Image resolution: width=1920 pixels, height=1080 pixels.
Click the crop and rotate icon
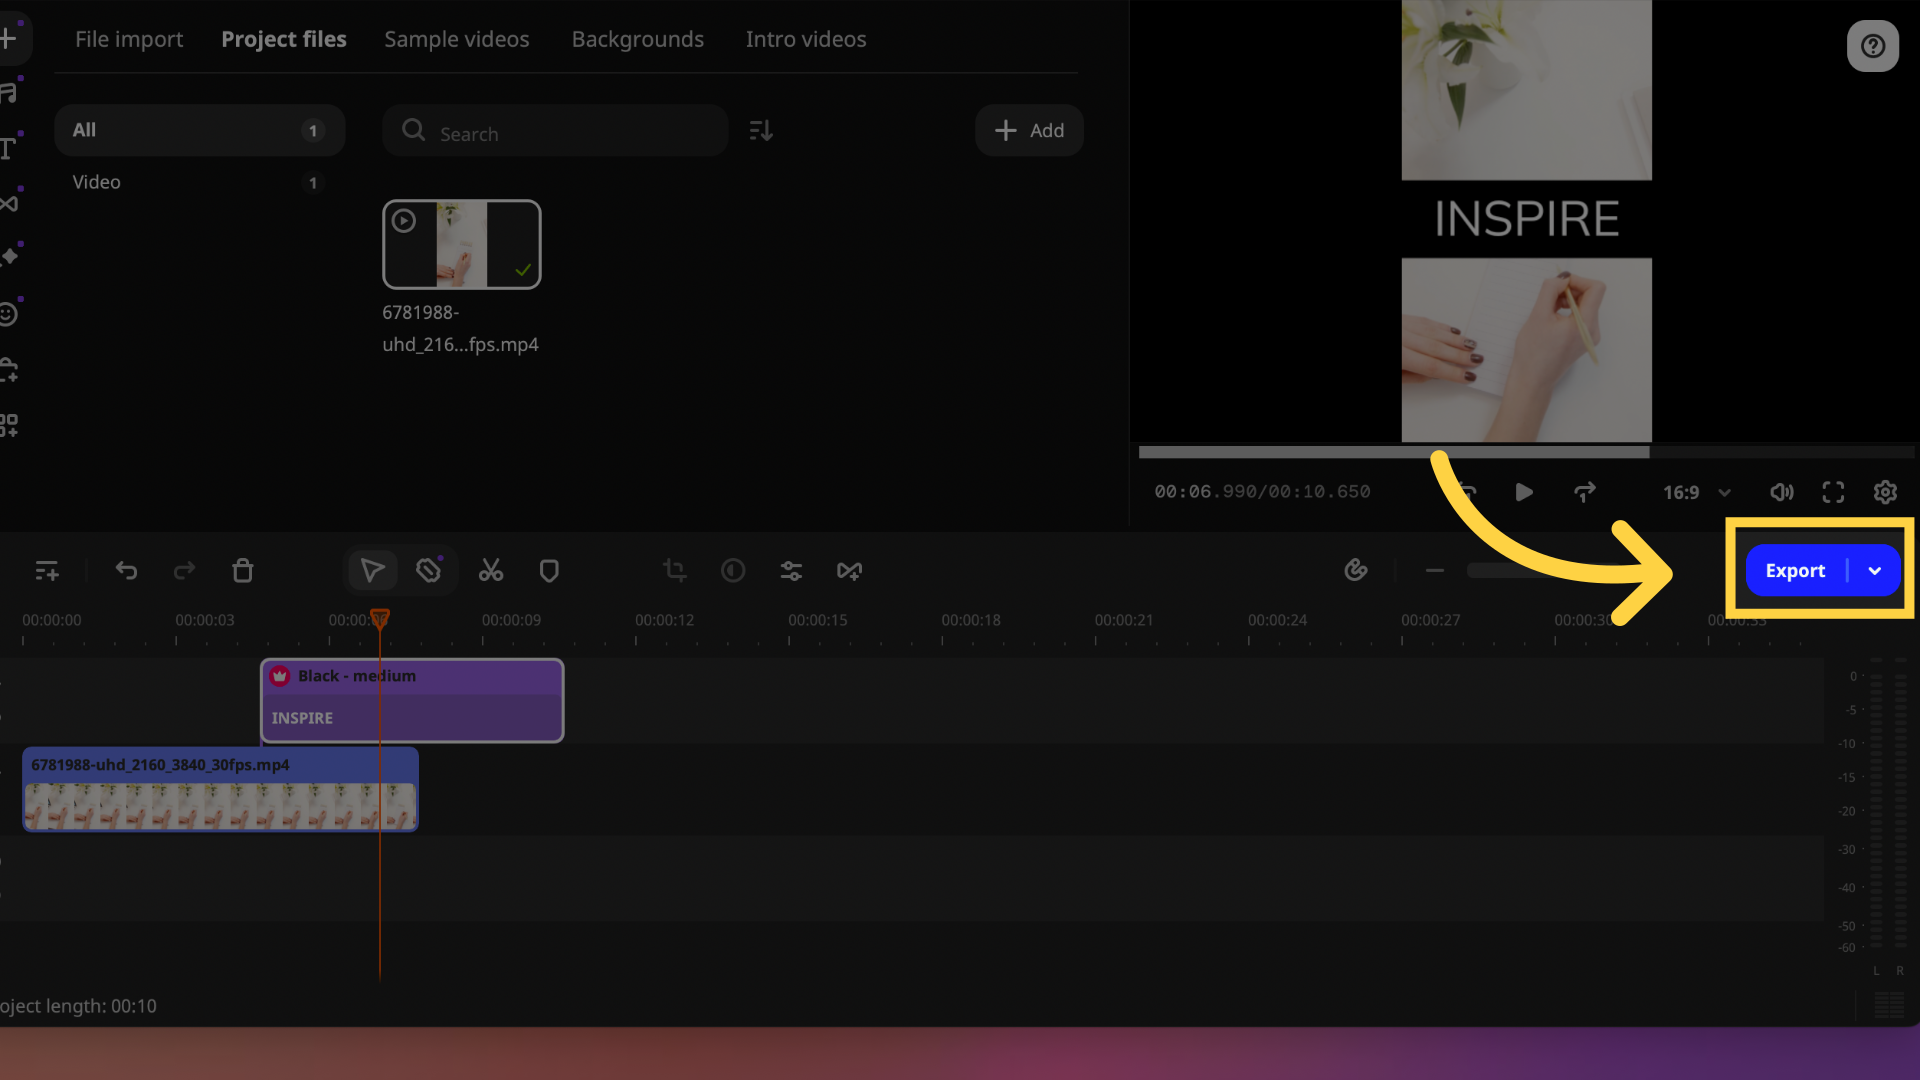click(675, 570)
